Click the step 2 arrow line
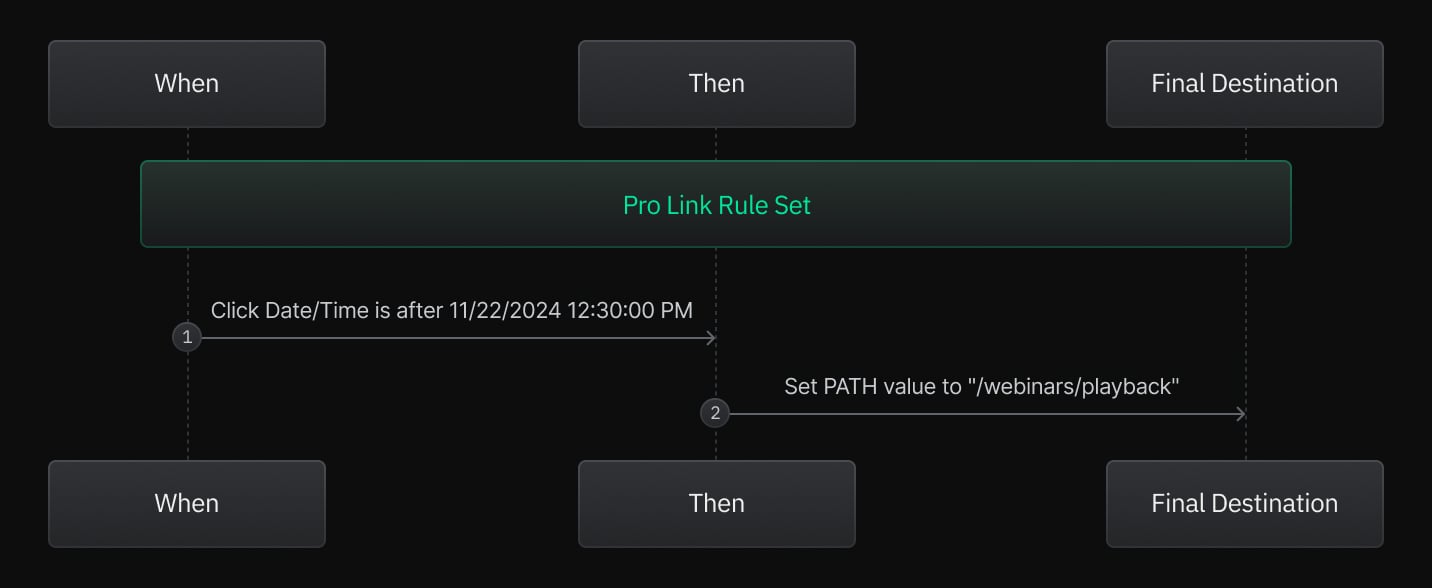Image resolution: width=1432 pixels, height=588 pixels. [x=980, y=414]
